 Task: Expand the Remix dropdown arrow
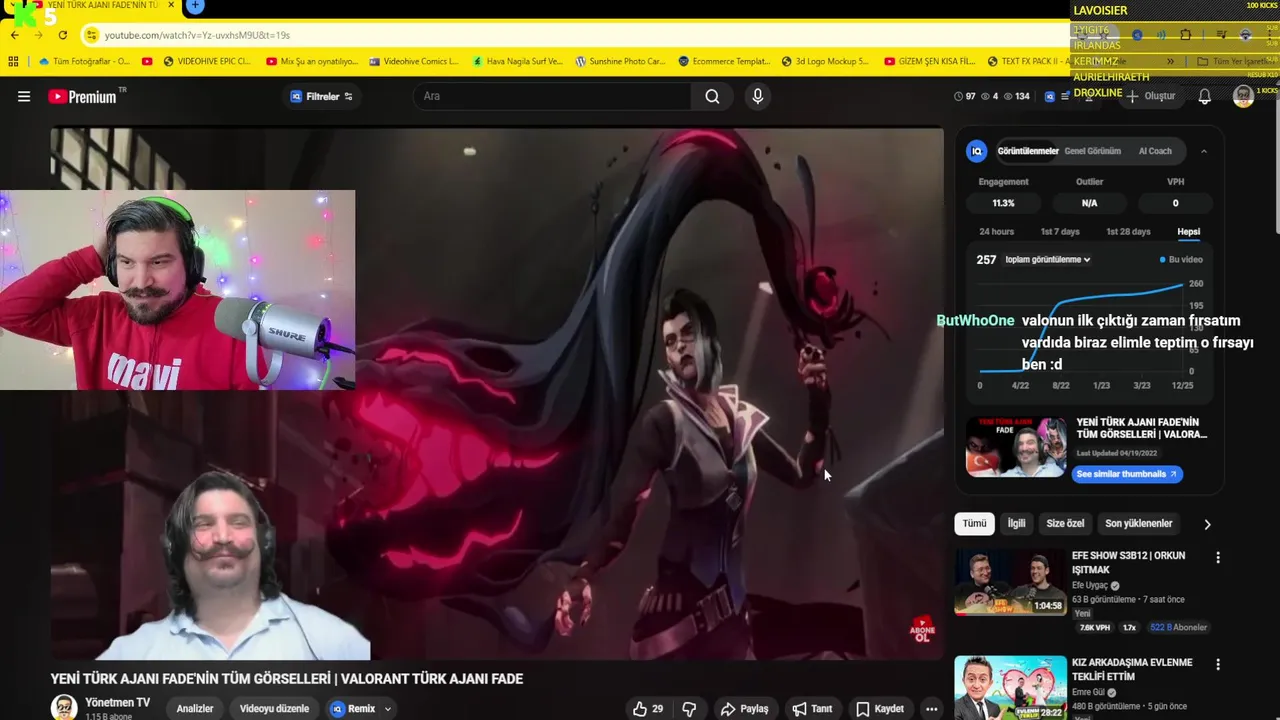coord(387,709)
